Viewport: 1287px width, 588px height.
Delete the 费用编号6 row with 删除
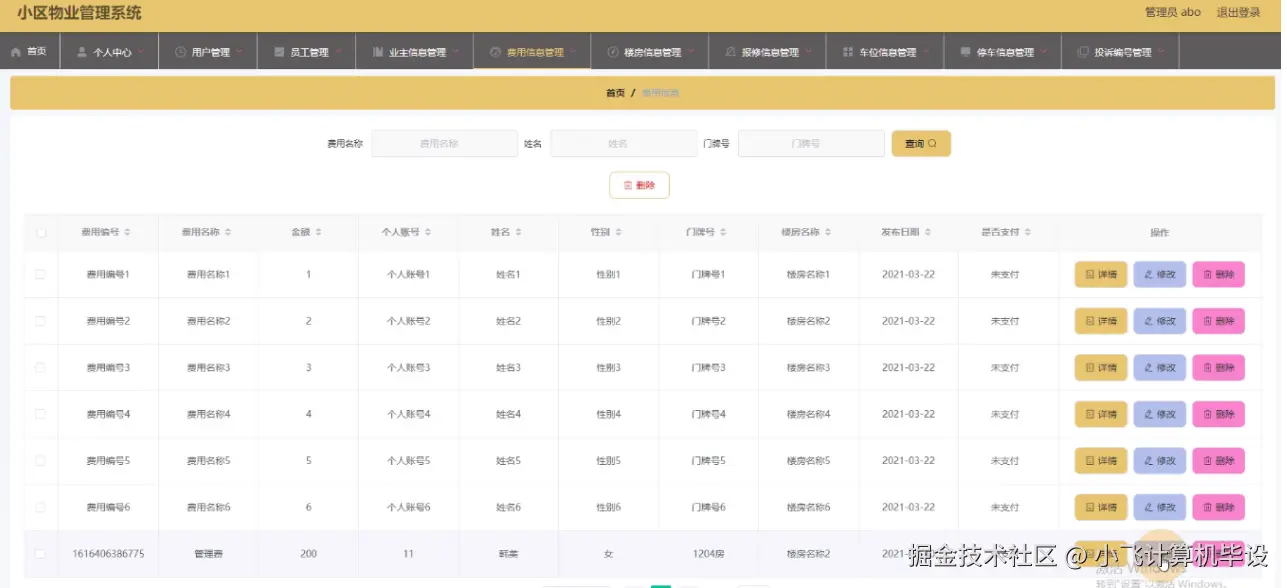pyautogui.click(x=1218, y=507)
